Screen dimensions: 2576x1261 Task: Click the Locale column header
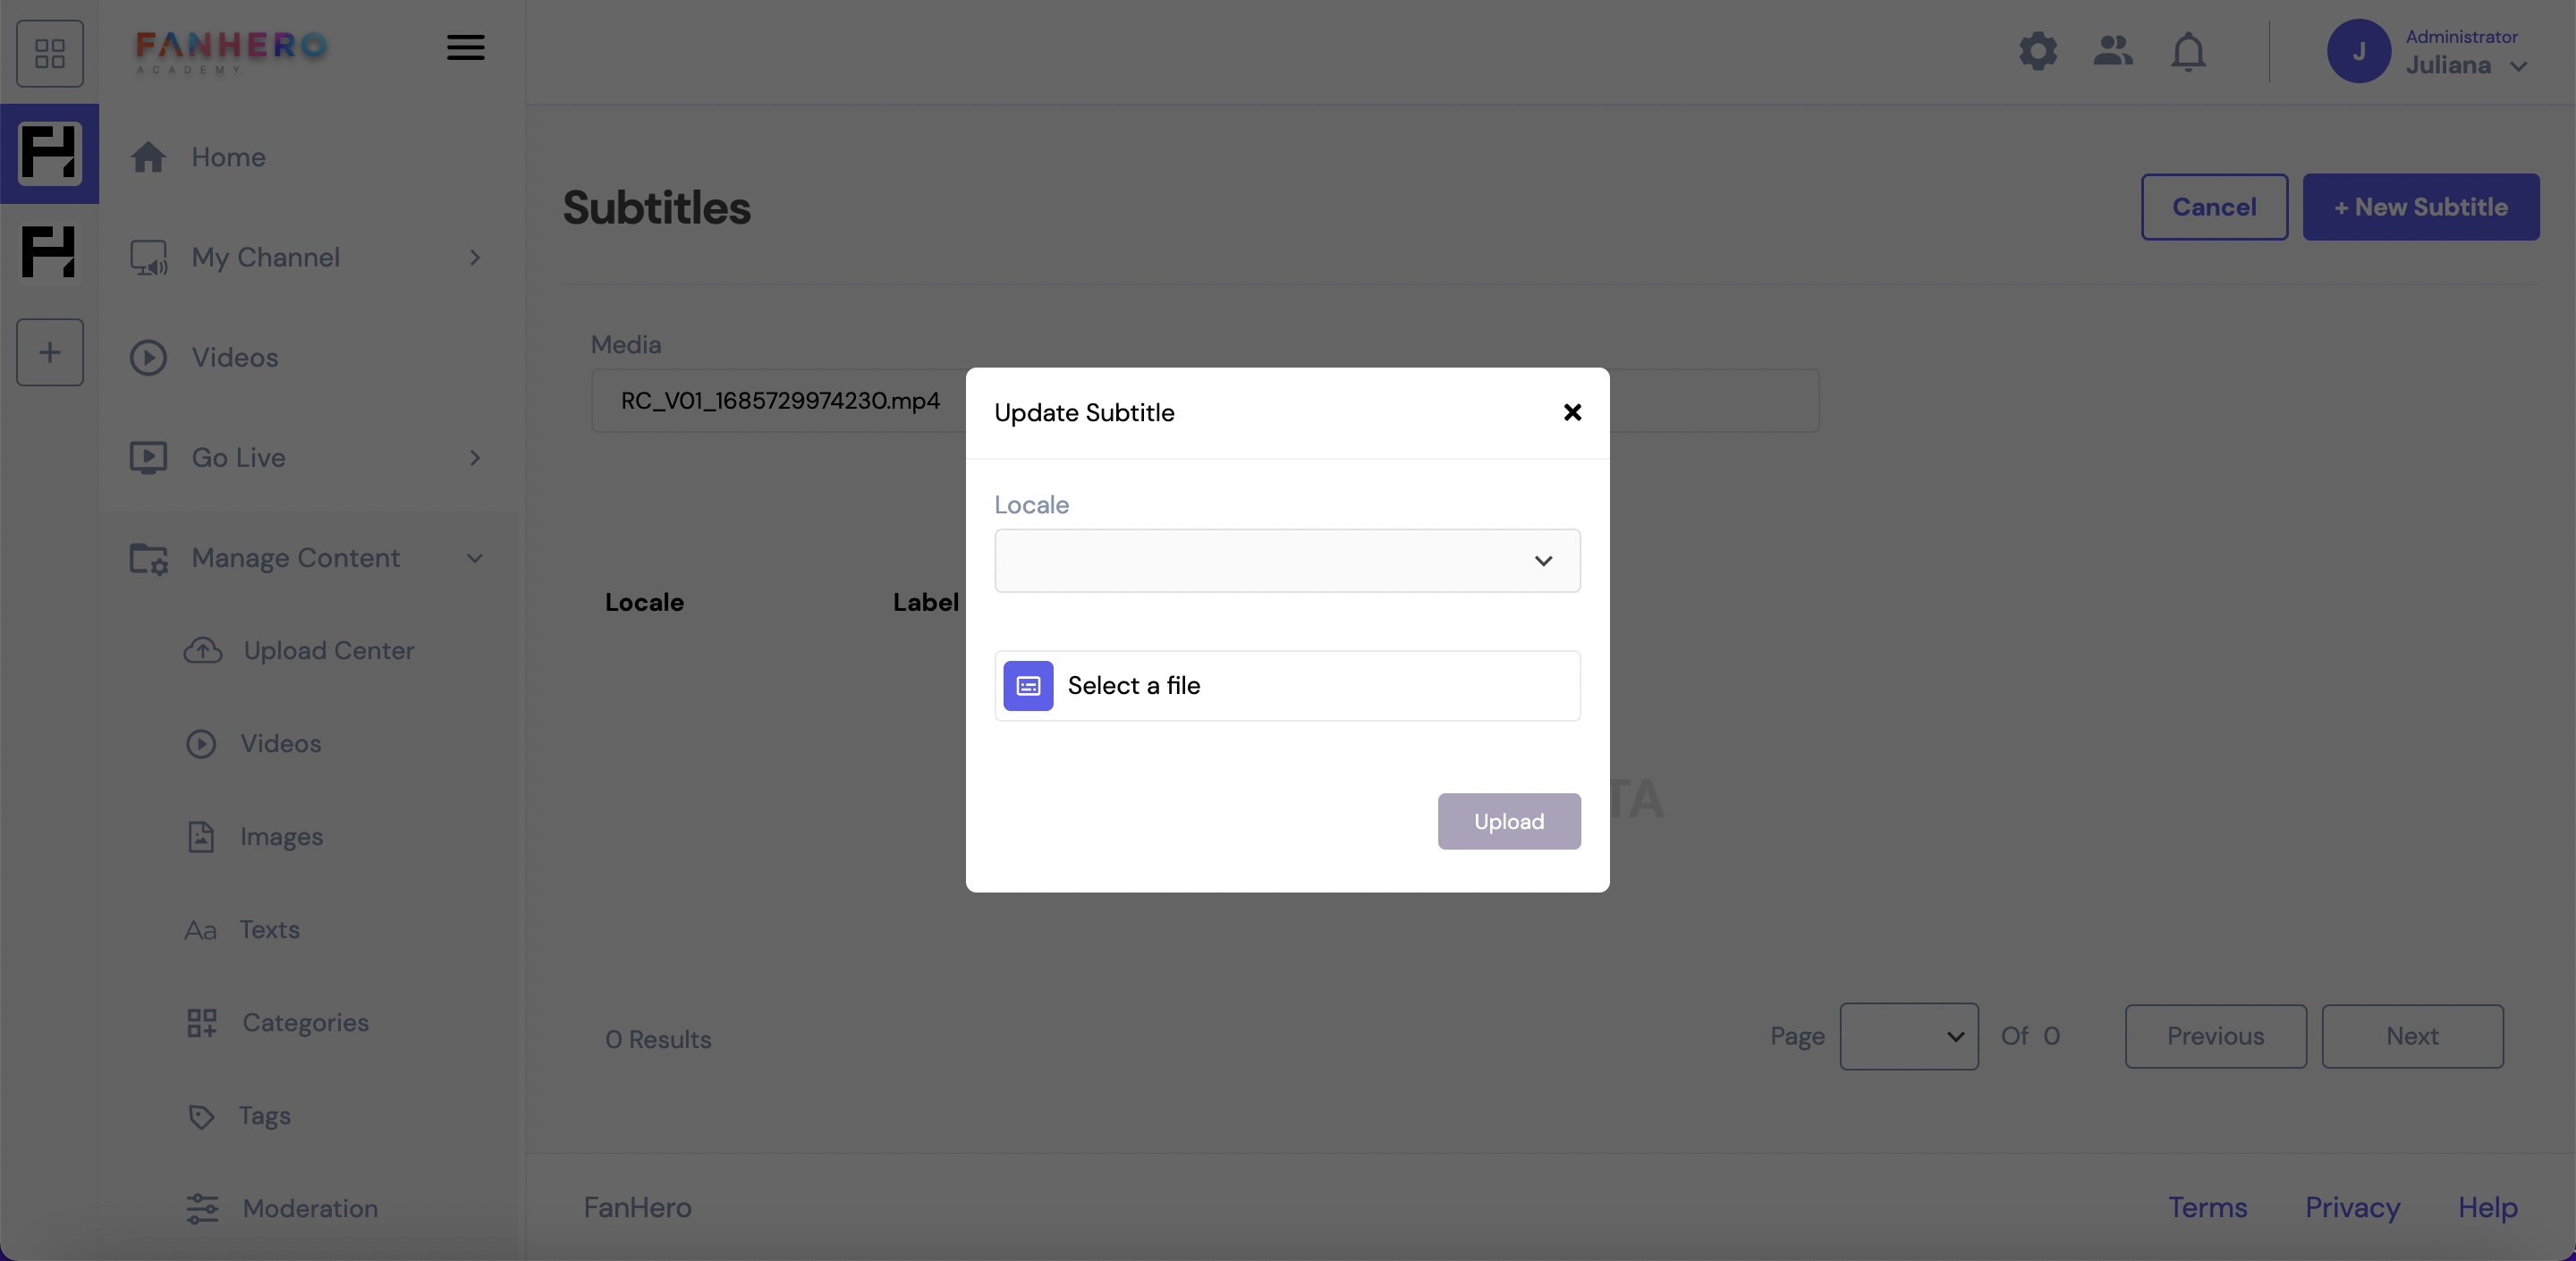point(644,602)
